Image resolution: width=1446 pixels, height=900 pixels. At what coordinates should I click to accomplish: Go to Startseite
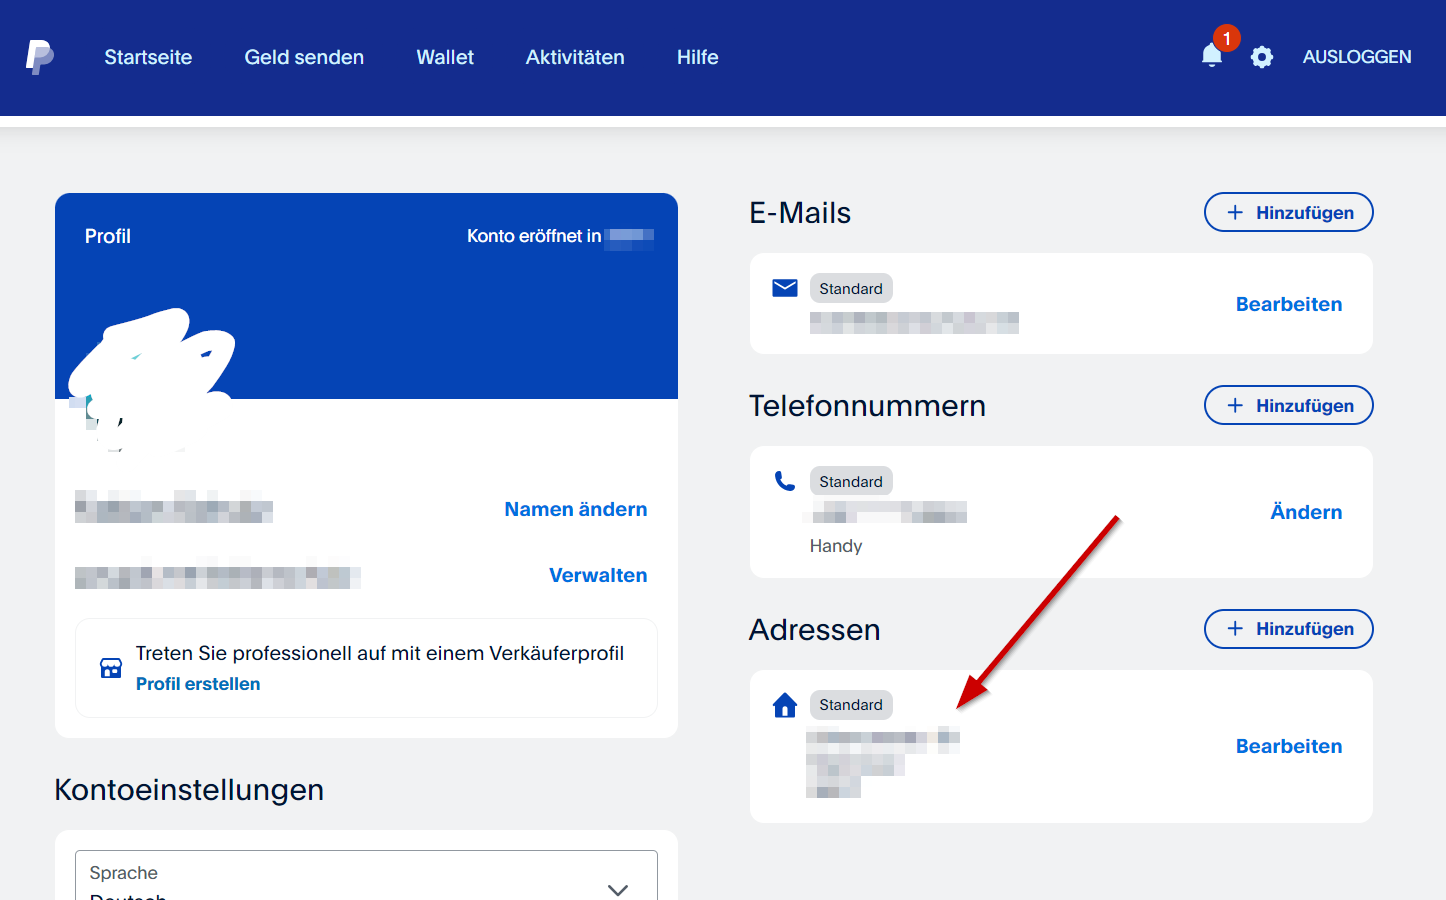148,57
